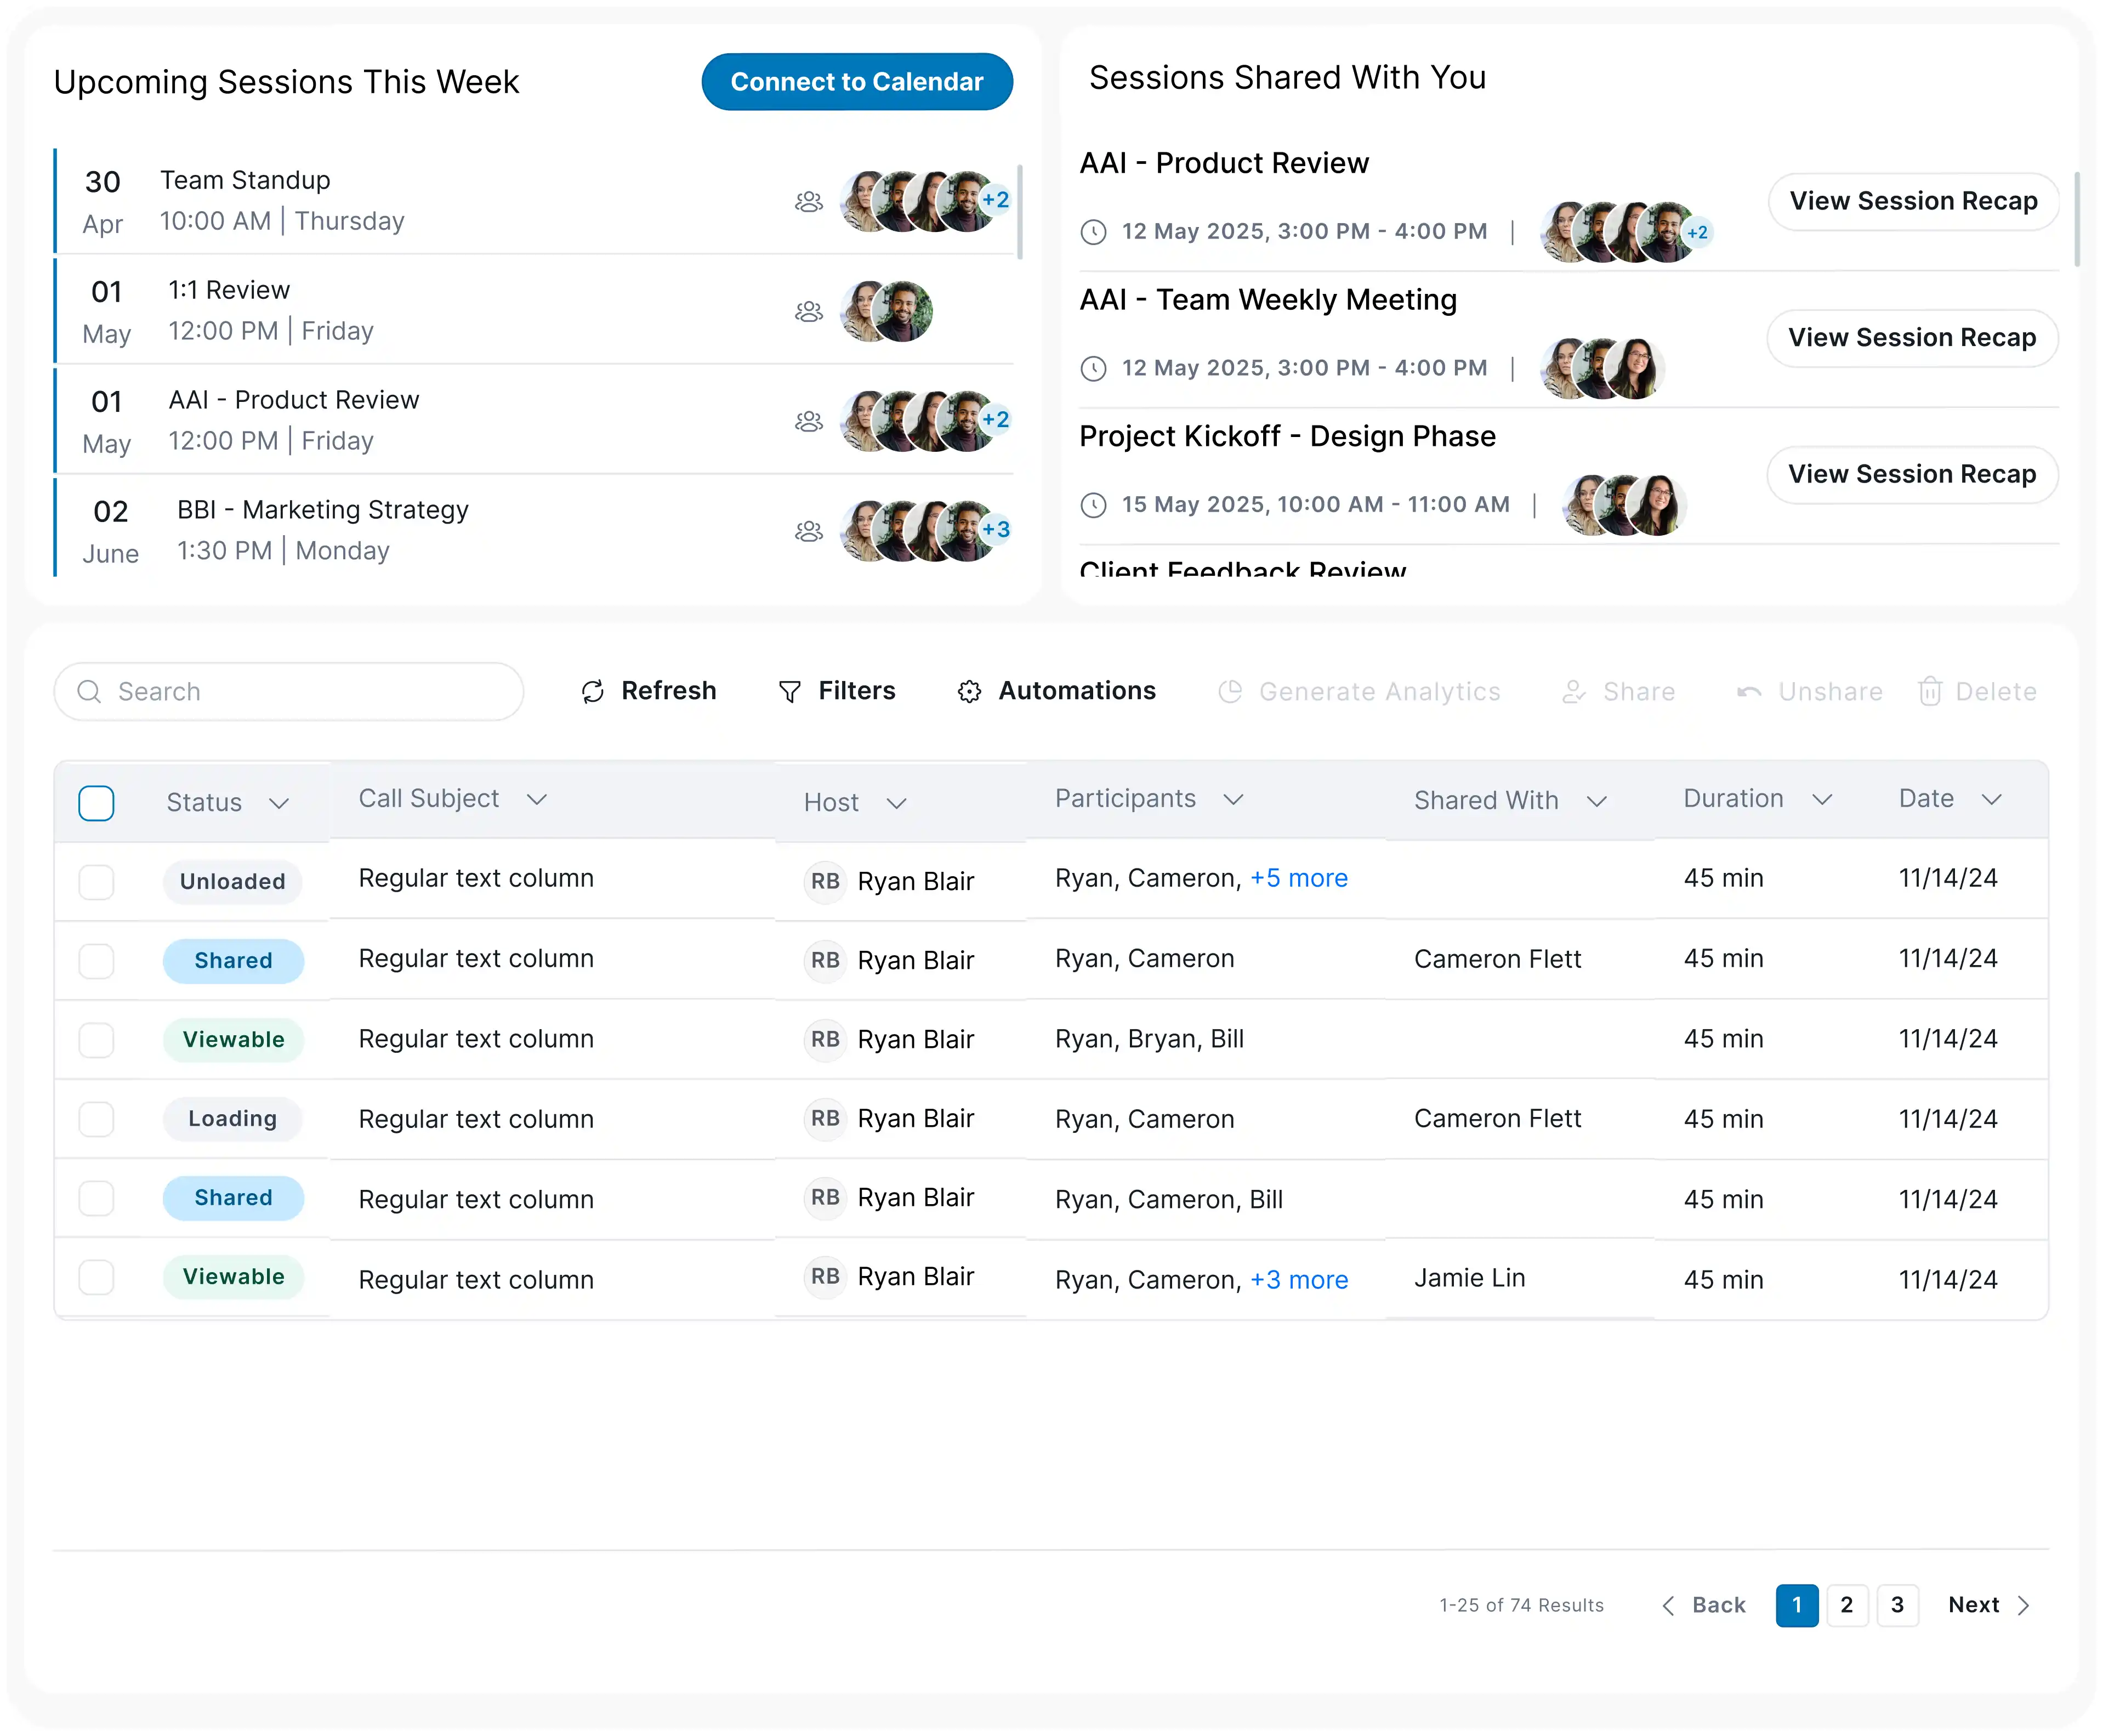Click attendees icon on Team Standup row
Image resolution: width=2103 pixels, height=1736 pixels.
tap(809, 202)
